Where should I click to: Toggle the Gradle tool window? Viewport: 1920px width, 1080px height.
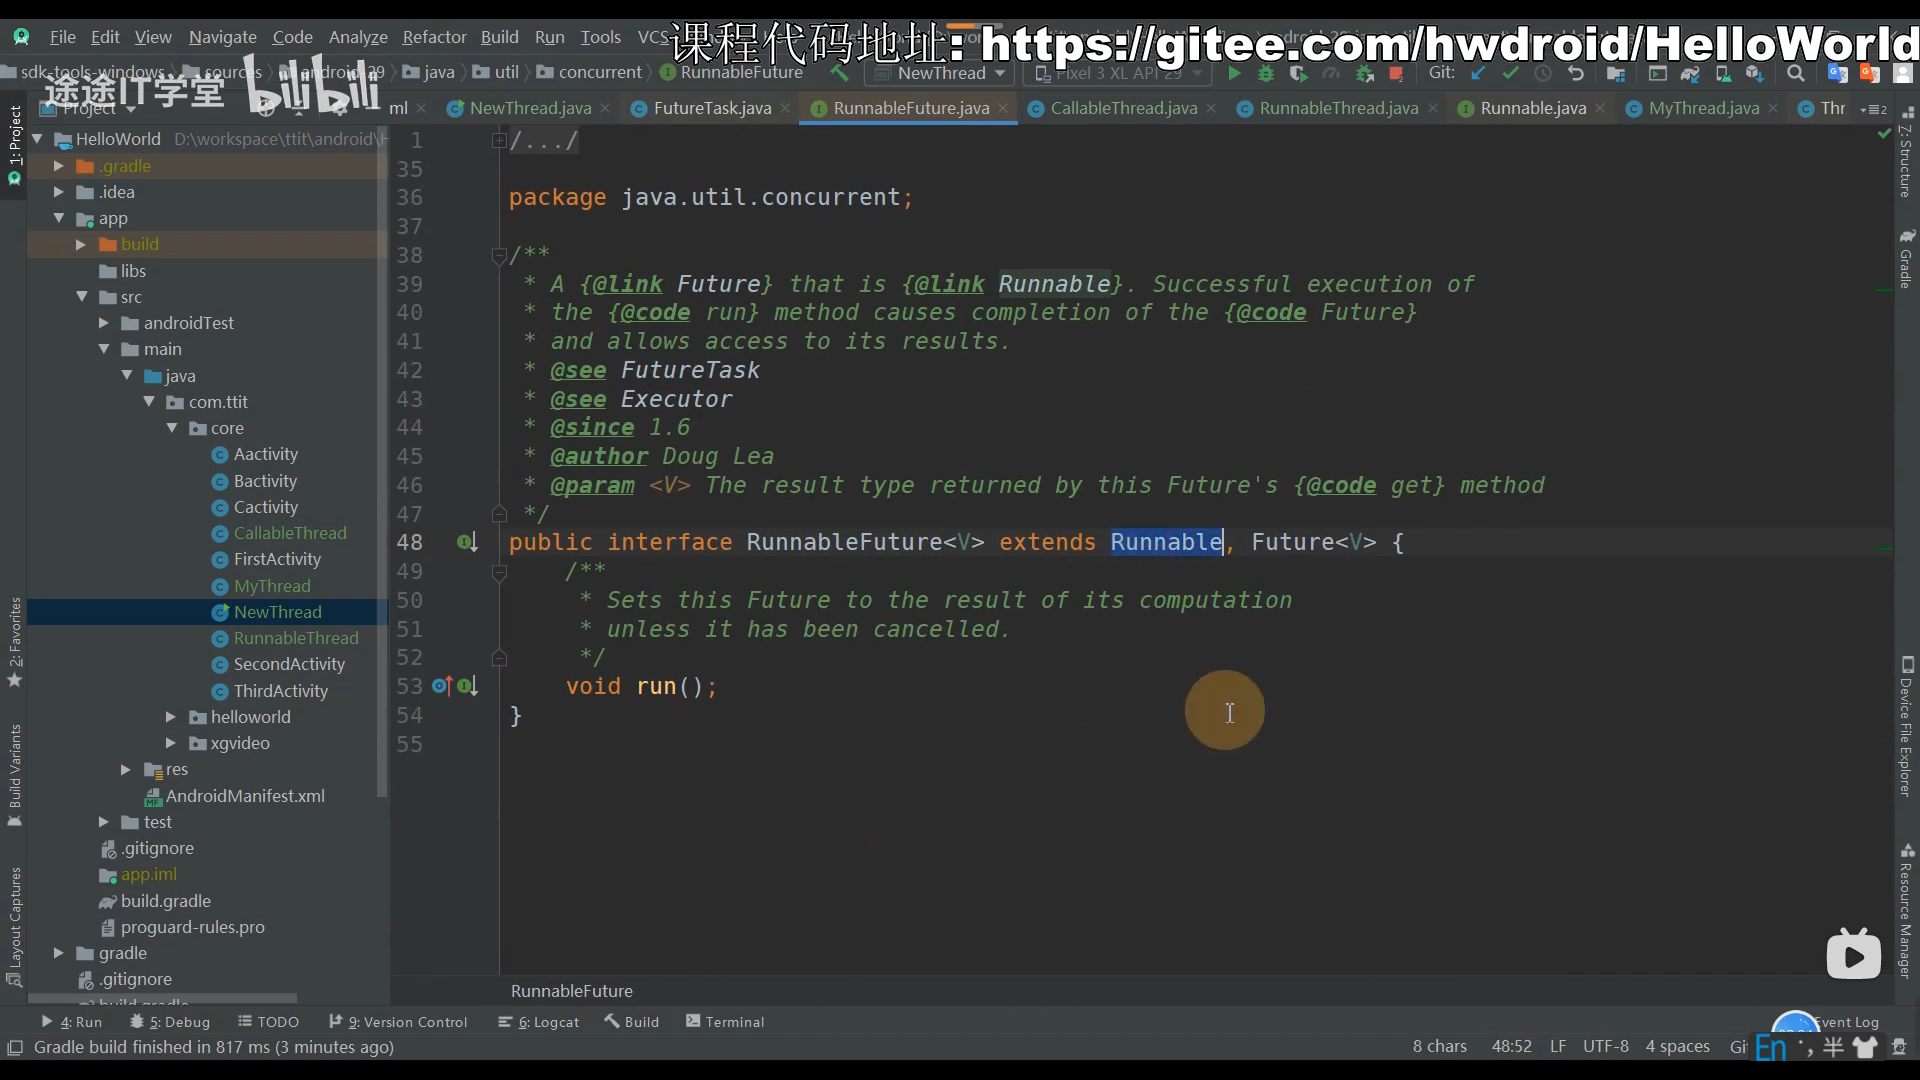pyautogui.click(x=1906, y=259)
